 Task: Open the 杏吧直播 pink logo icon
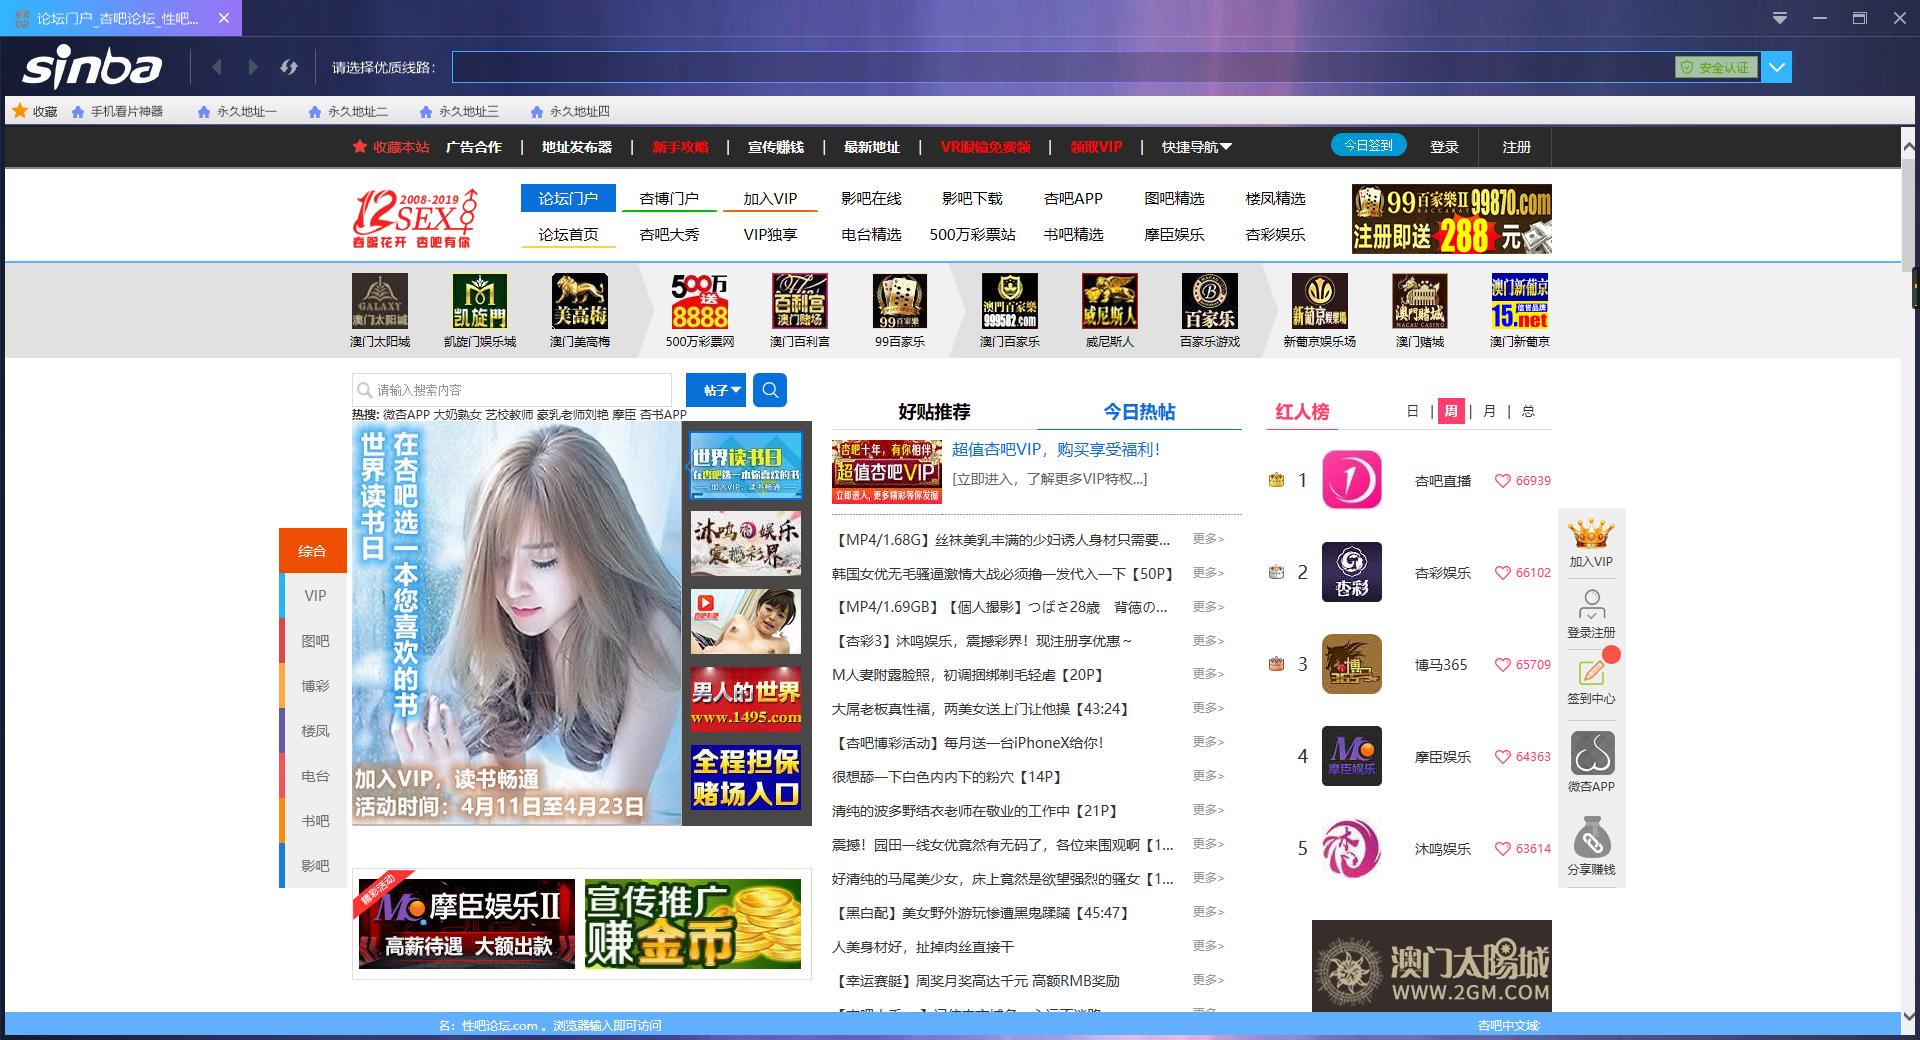tap(1352, 480)
